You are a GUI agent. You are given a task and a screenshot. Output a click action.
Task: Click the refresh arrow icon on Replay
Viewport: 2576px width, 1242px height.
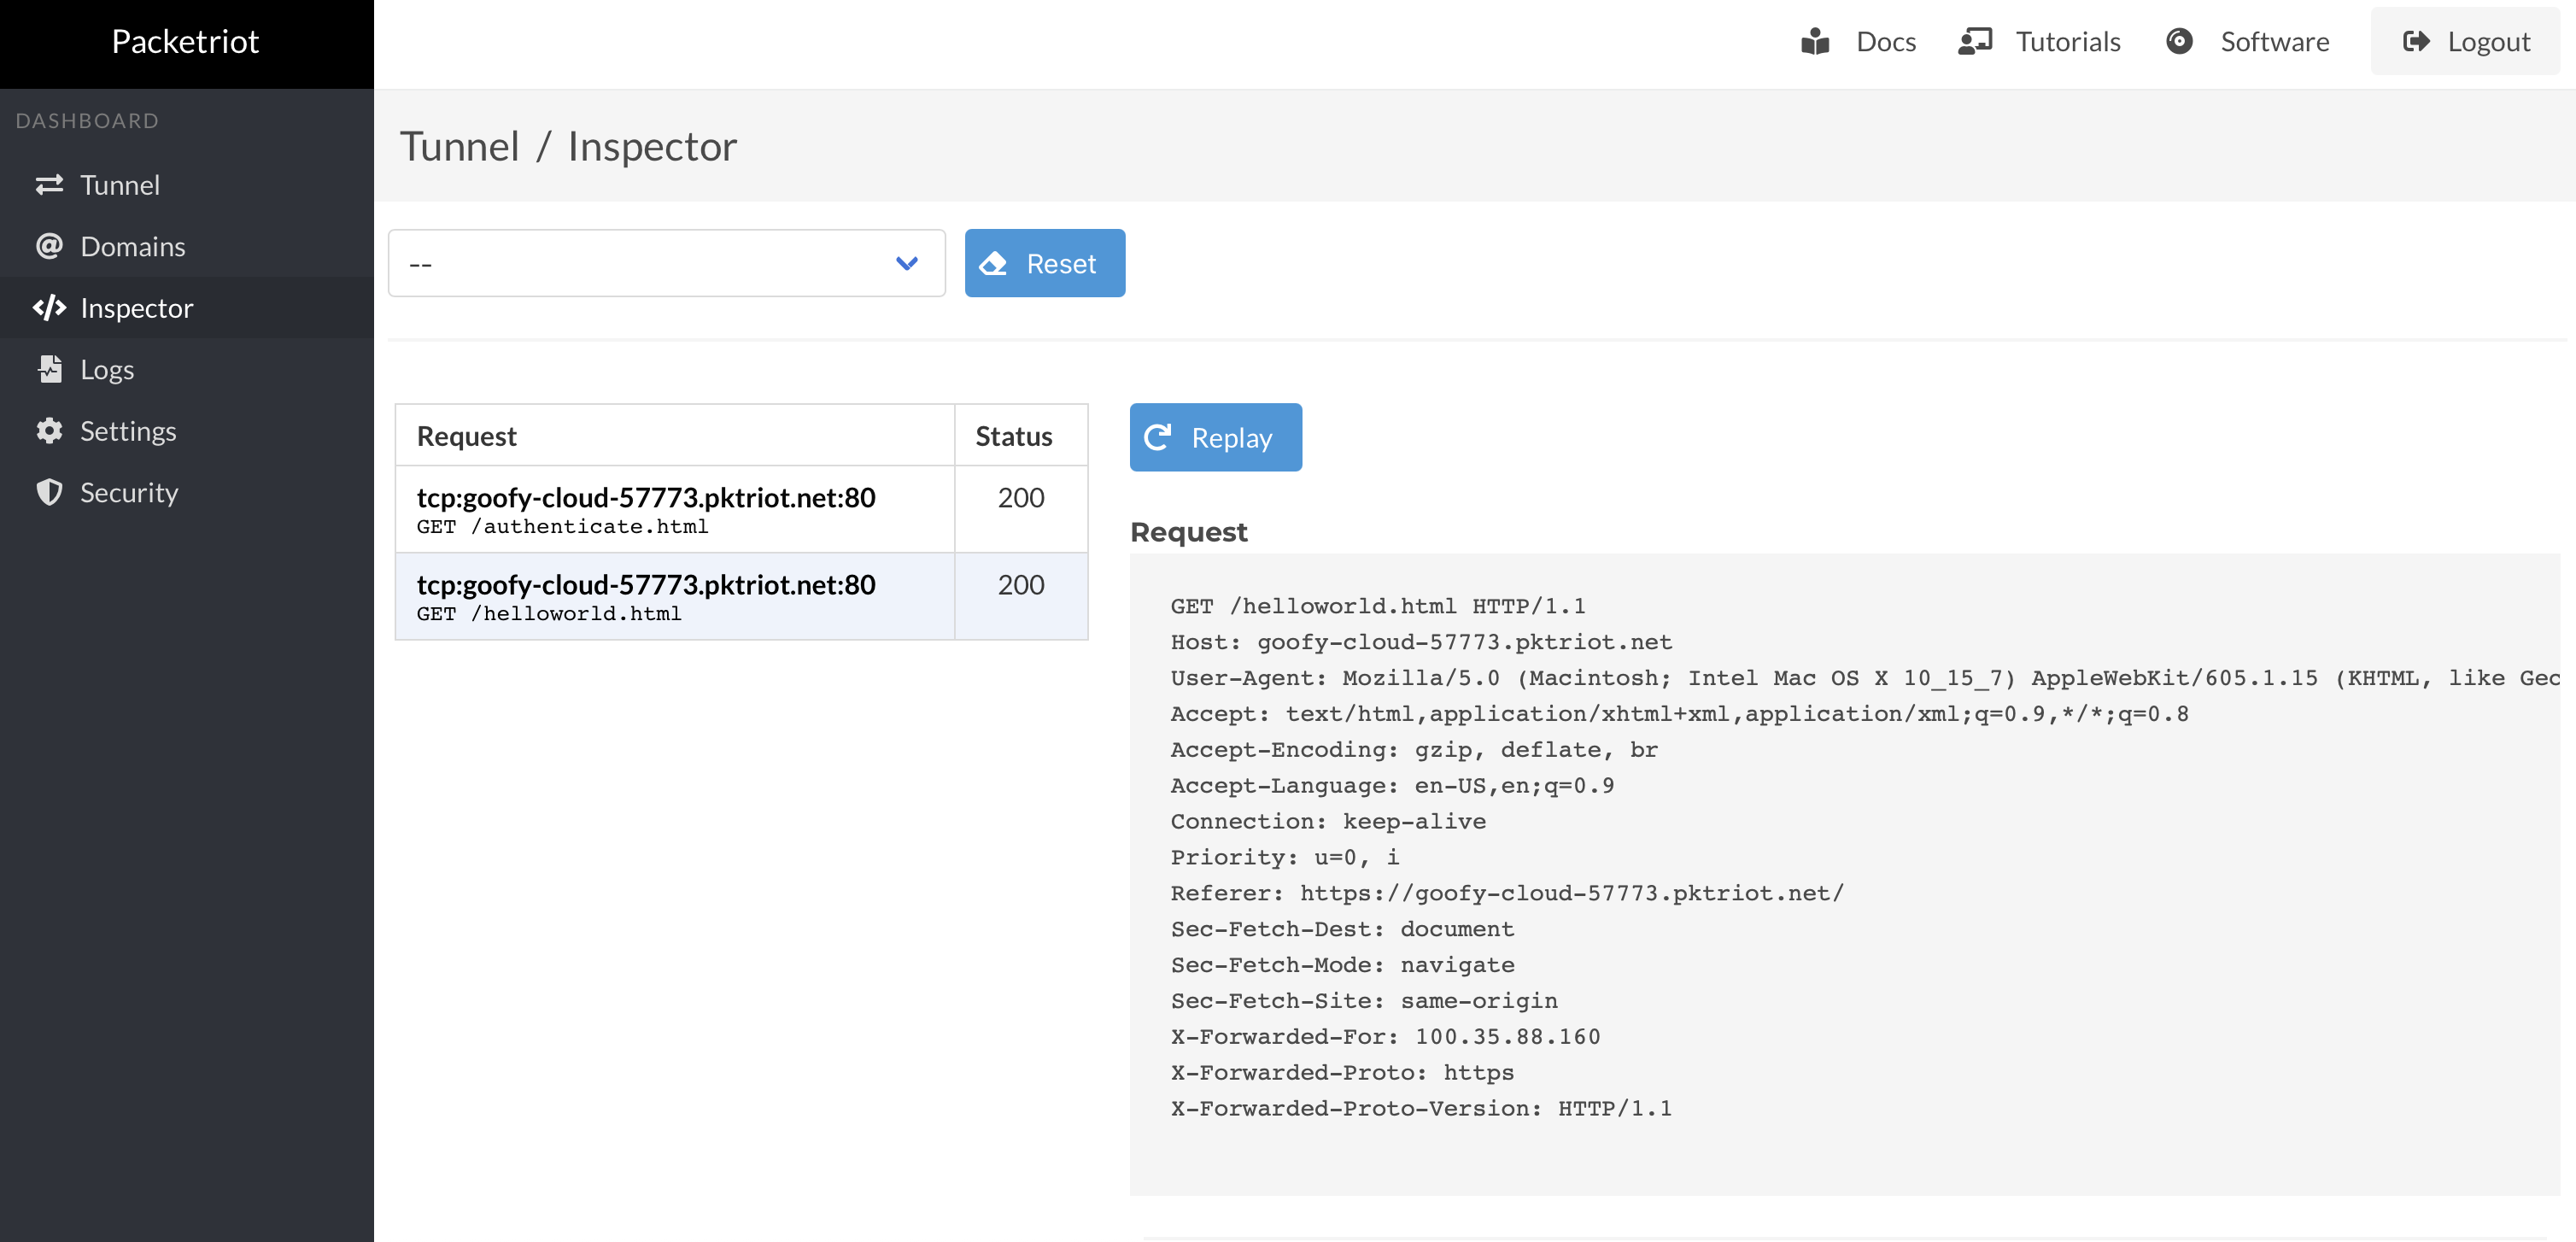pyautogui.click(x=1158, y=437)
